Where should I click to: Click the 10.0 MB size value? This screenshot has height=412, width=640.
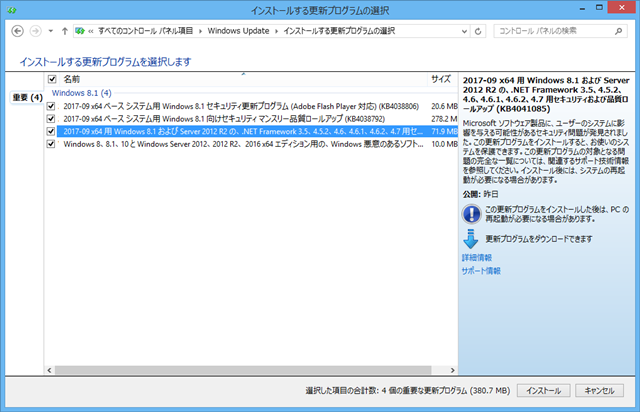(x=444, y=144)
